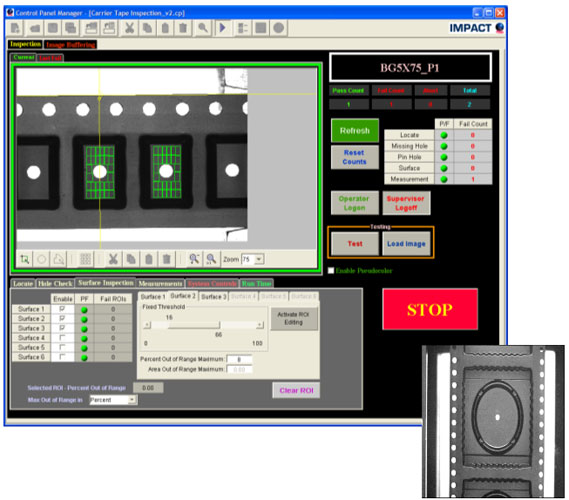
Task: Click the Percent Out of Range Maximum field
Action: pyautogui.click(x=239, y=359)
